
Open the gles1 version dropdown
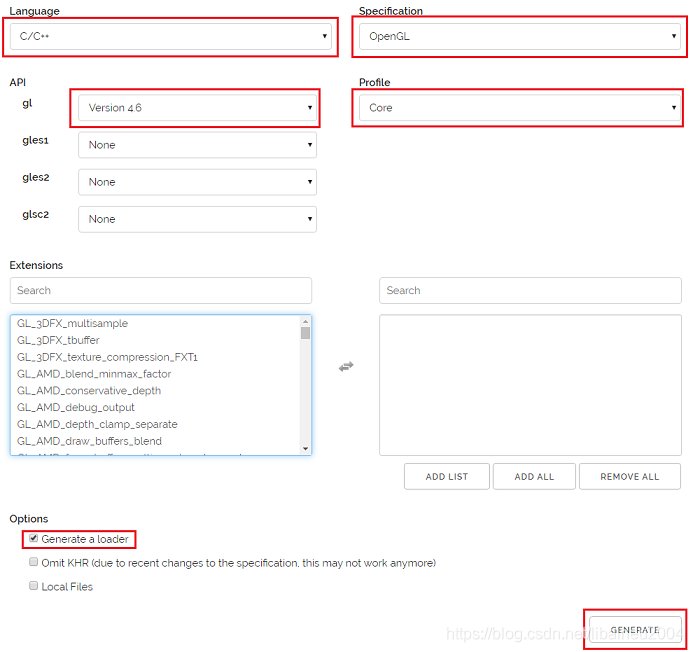point(198,145)
